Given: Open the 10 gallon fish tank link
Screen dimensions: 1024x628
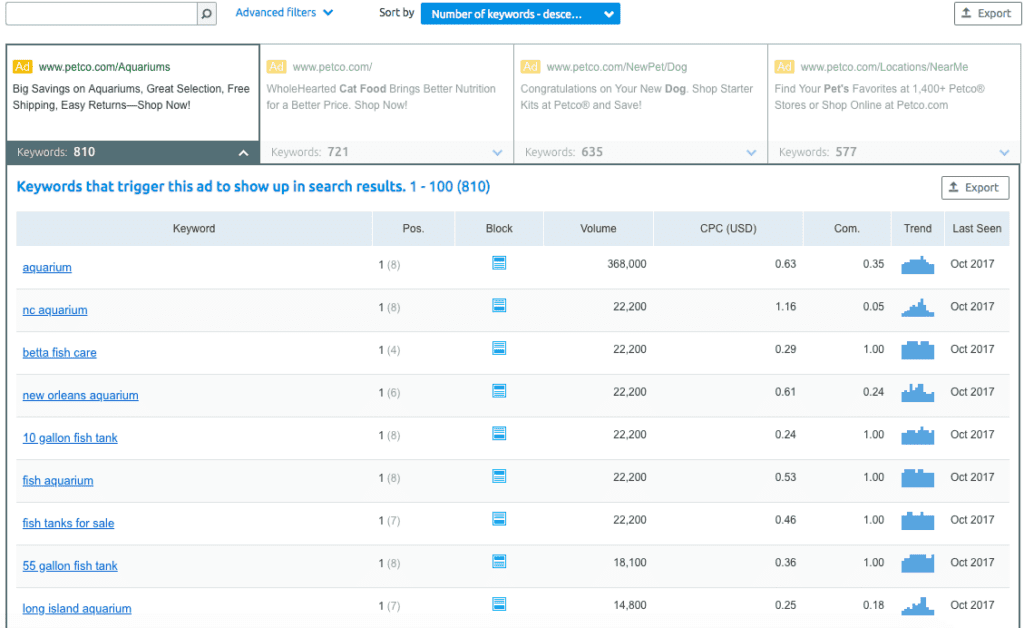Looking at the screenshot, I should 70,438.
